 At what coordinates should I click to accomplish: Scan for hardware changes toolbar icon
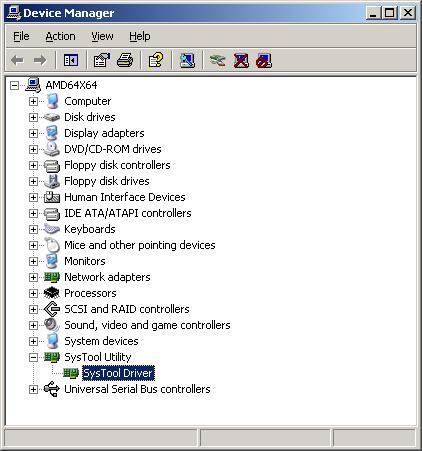187,60
